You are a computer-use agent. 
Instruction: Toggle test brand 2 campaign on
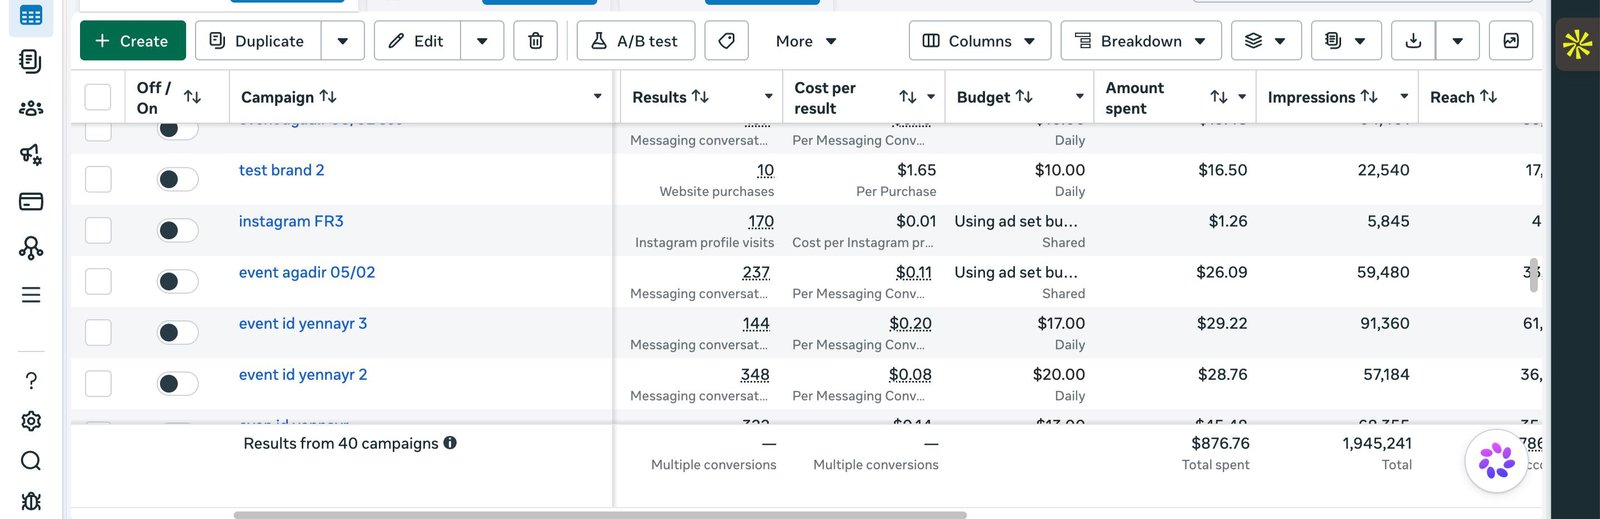(x=178, y=179)
